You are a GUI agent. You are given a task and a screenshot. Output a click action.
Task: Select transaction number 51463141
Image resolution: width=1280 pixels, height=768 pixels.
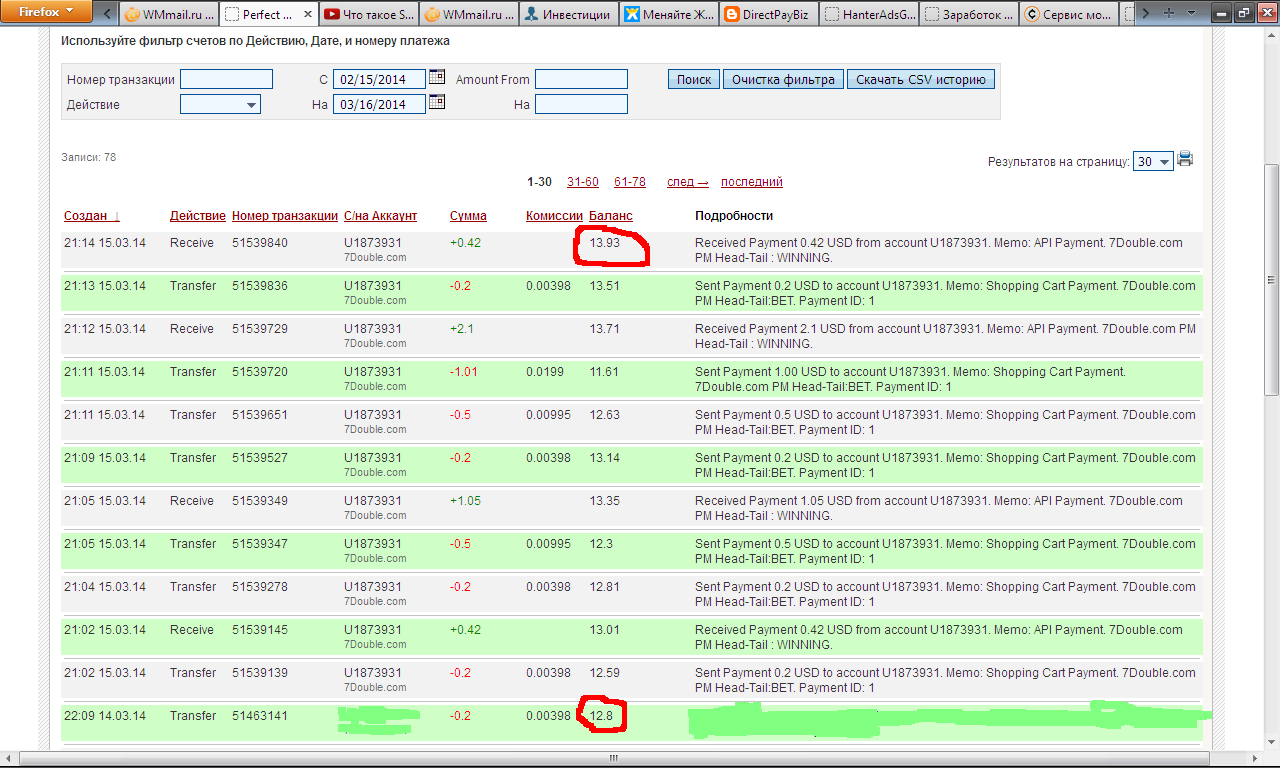[260, 716]
